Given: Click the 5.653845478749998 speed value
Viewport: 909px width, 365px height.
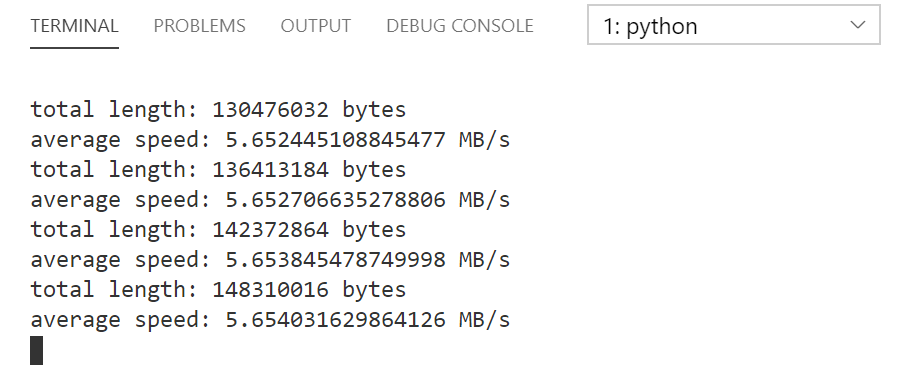Looking at the screenshot, I should coord(335,260).
